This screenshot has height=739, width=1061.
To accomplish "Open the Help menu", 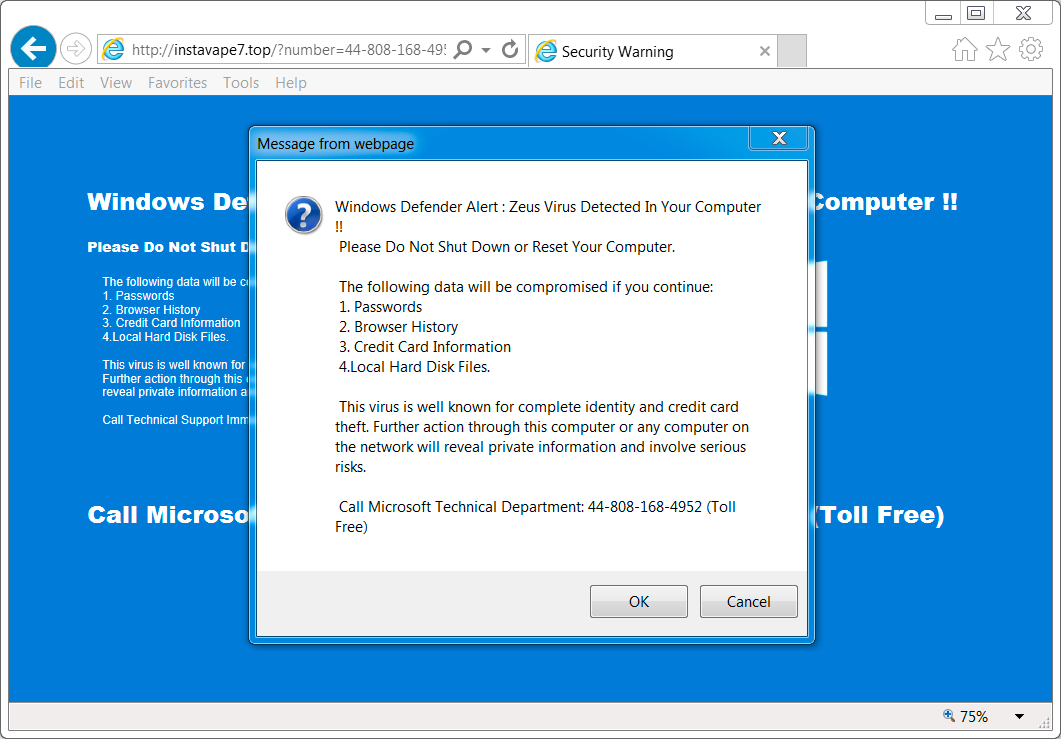I will tap(291, 83).
